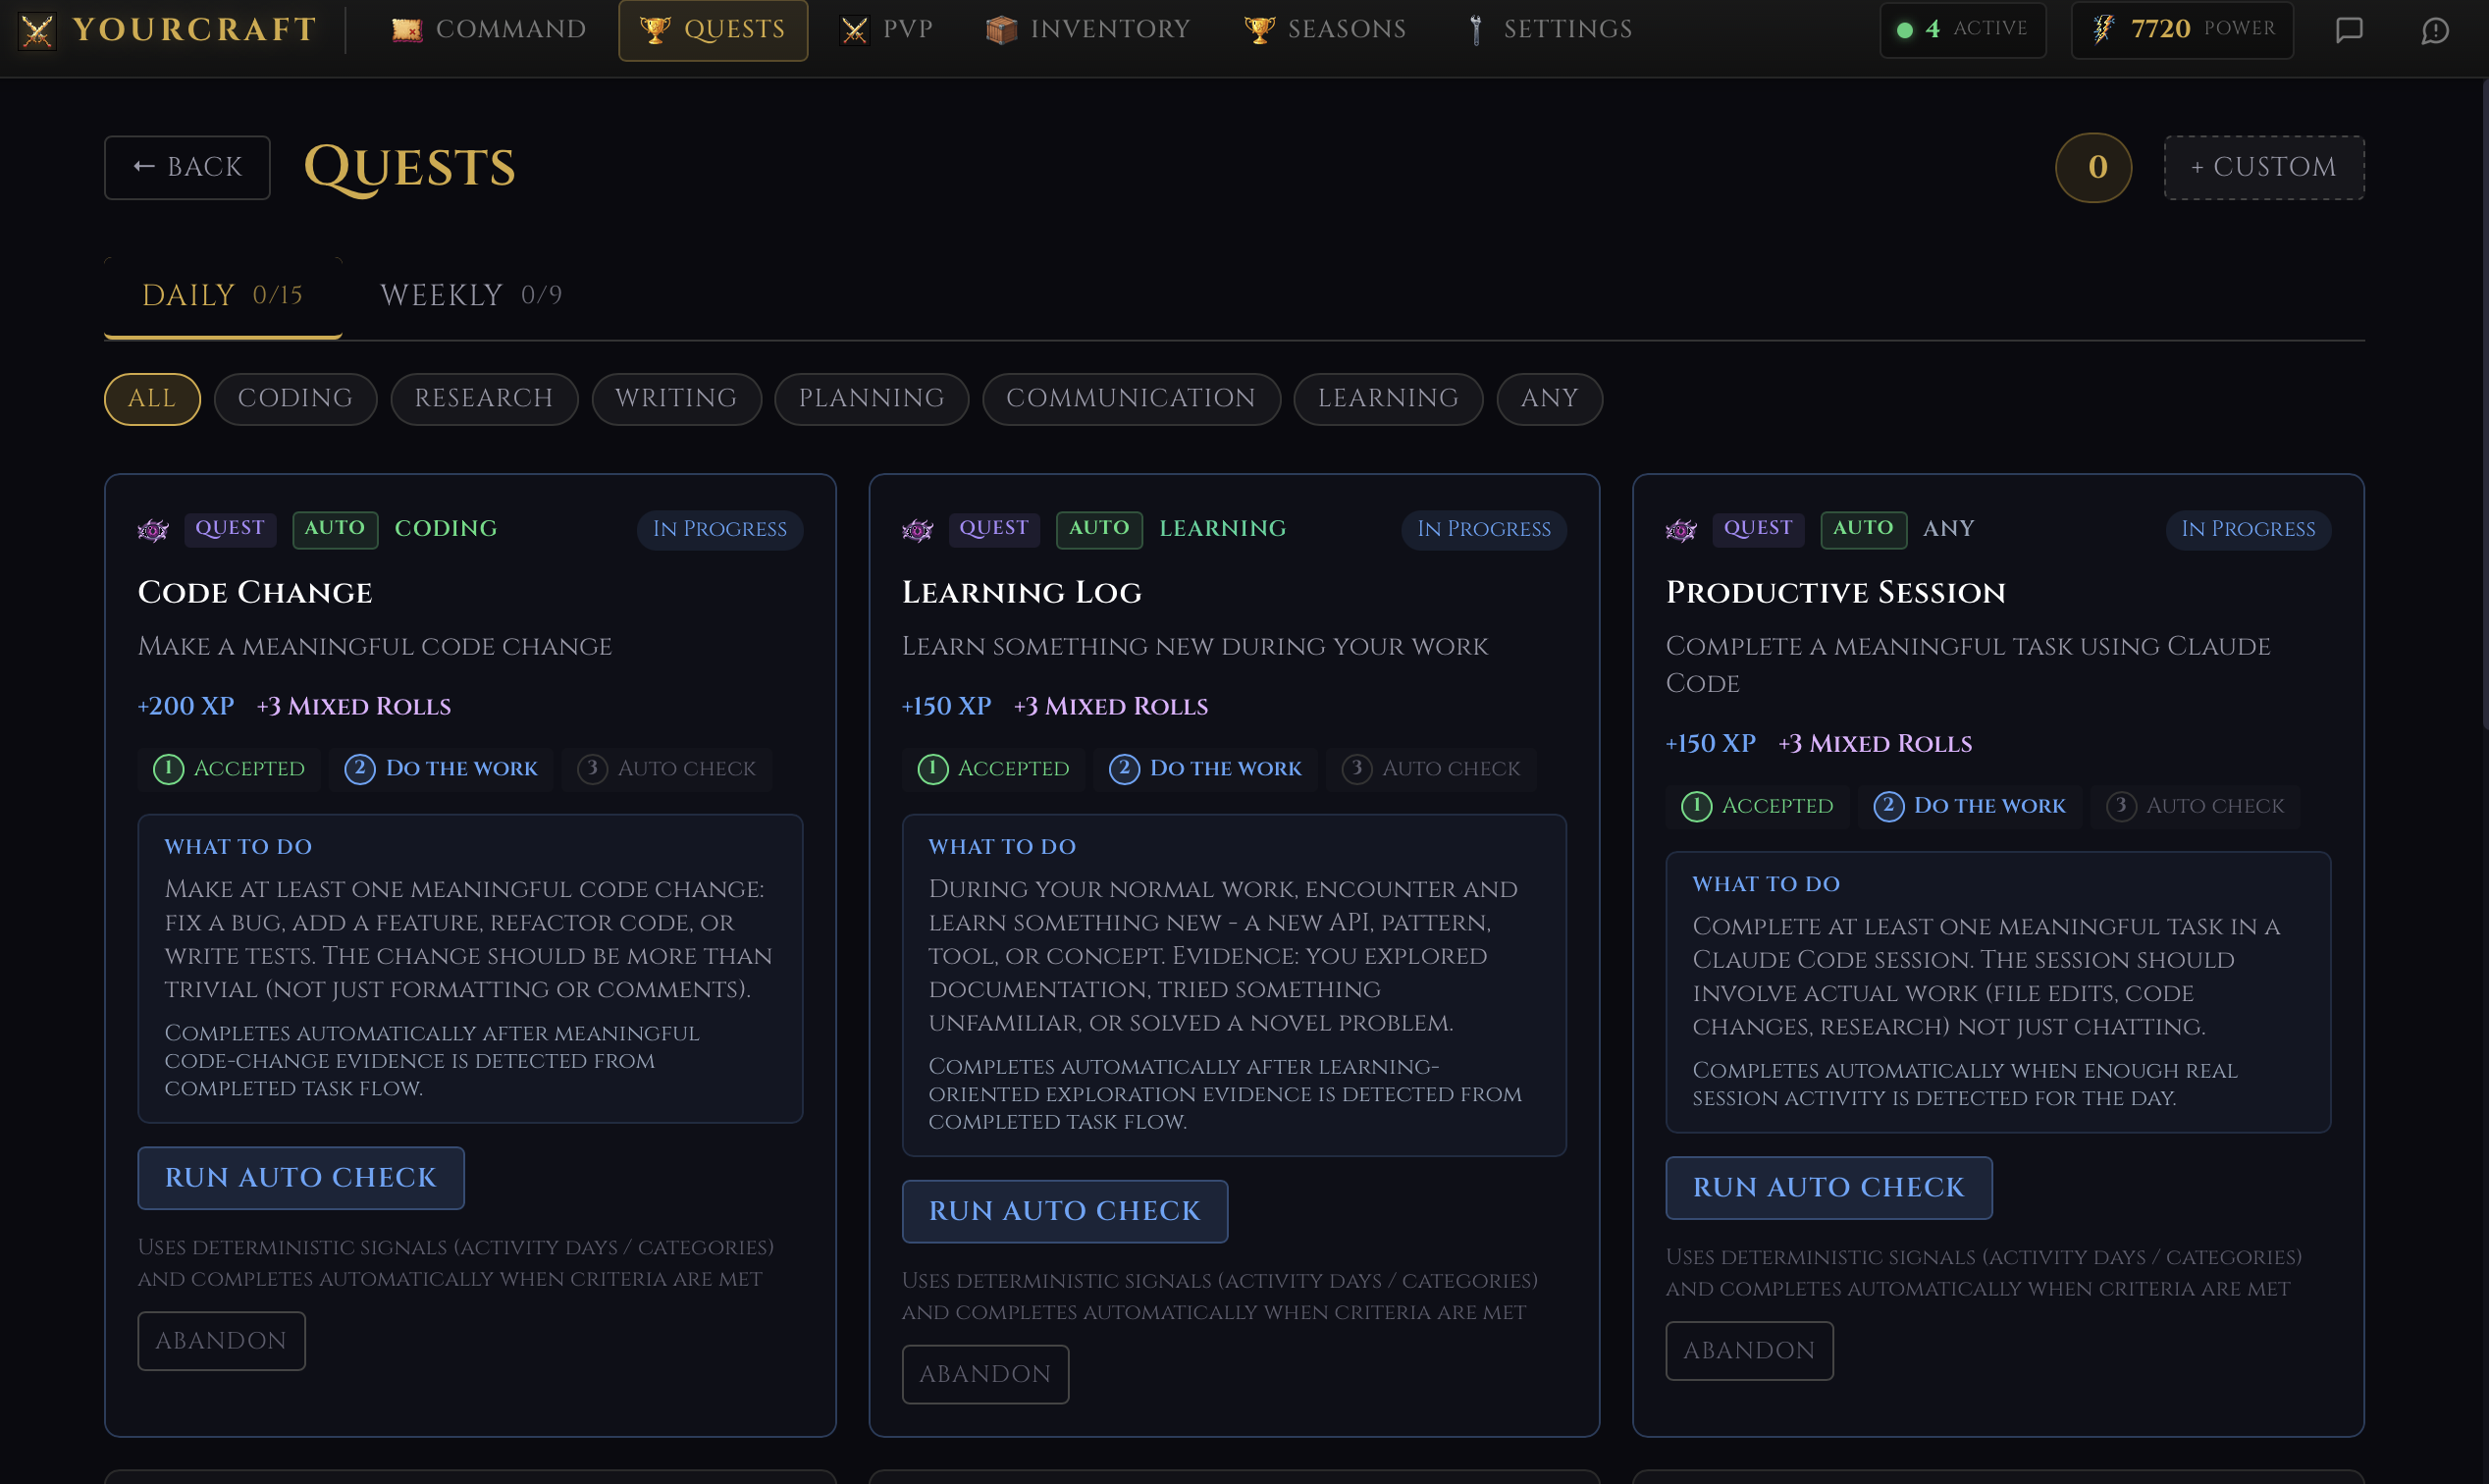Toggle the AUTO badge on Code Change
The height and width of the screenshot is (1484, 2489).
335,529
